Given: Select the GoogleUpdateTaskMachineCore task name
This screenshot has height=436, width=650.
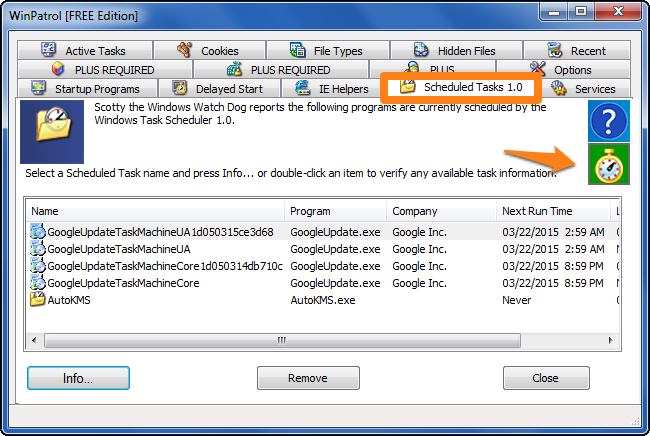Looking at the screenshot, I should coord(123,283).
